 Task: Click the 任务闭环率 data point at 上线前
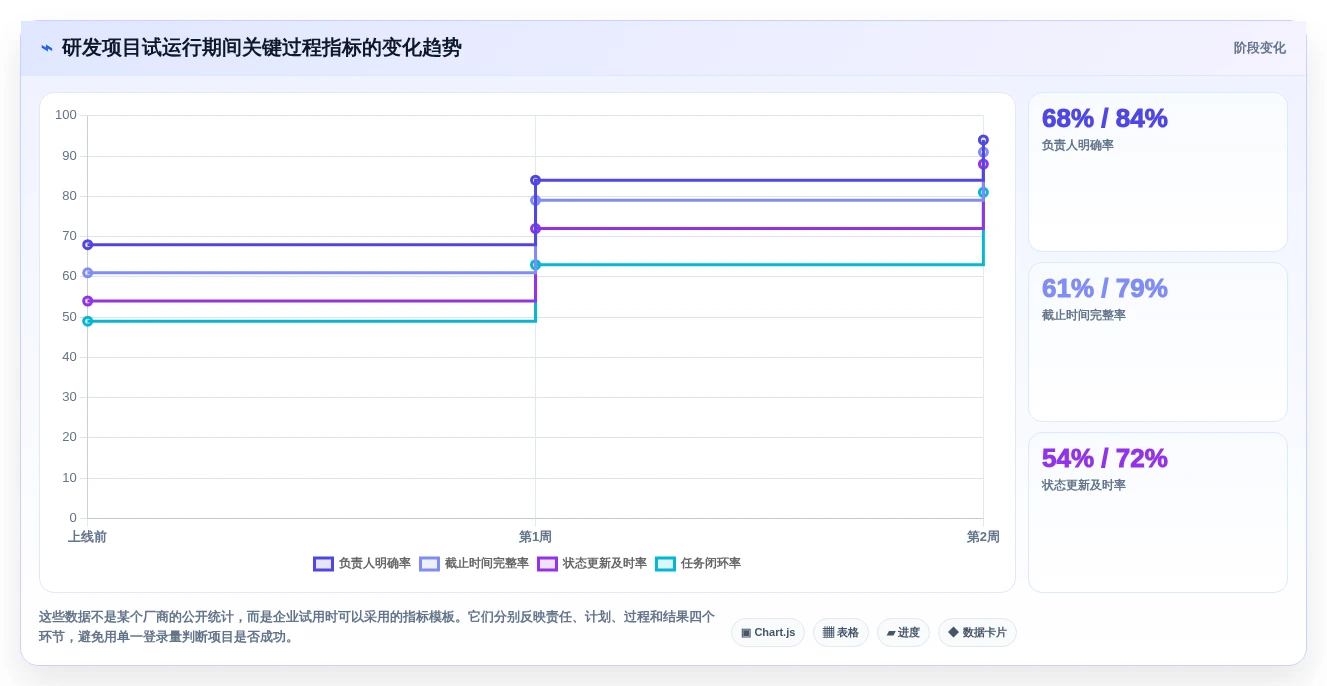(87, 321)
